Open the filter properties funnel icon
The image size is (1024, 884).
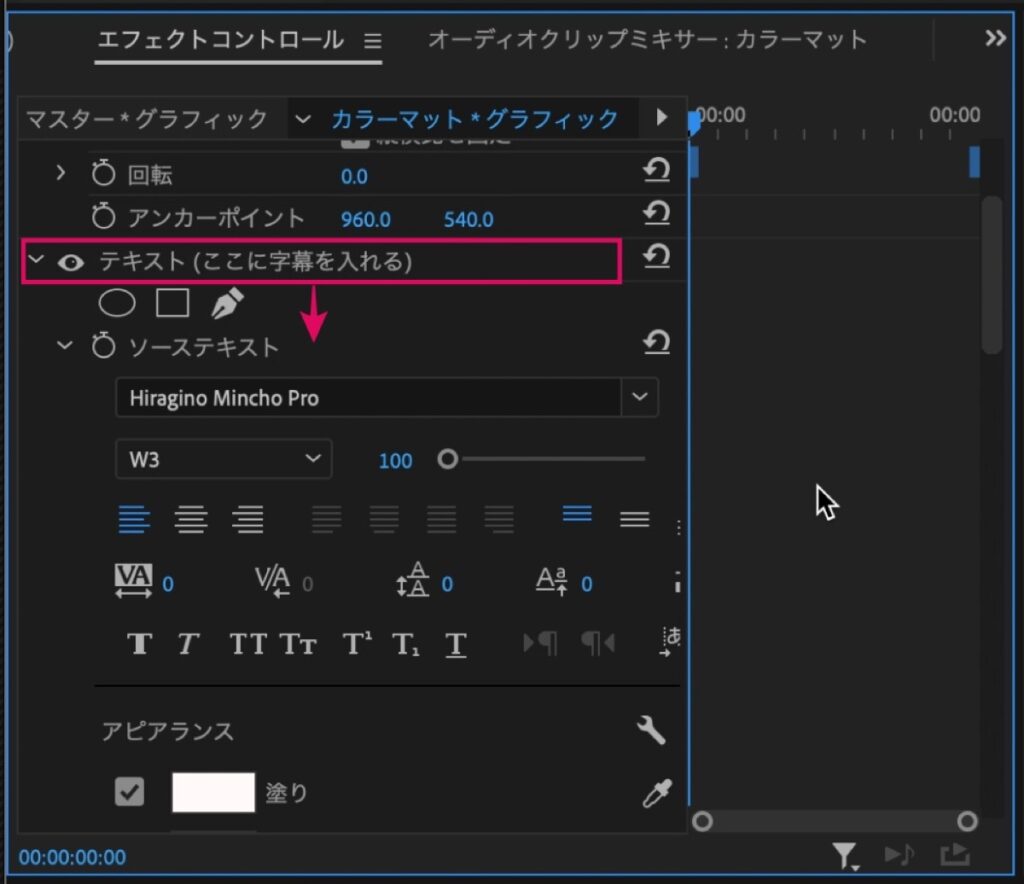(x=845, y=856)
